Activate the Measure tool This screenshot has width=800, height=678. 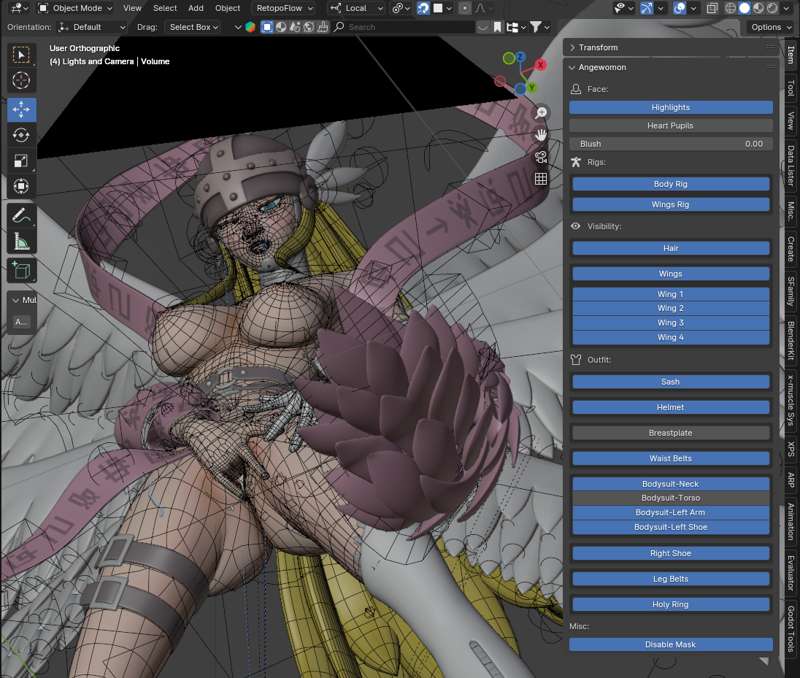[x=22, y=241]
